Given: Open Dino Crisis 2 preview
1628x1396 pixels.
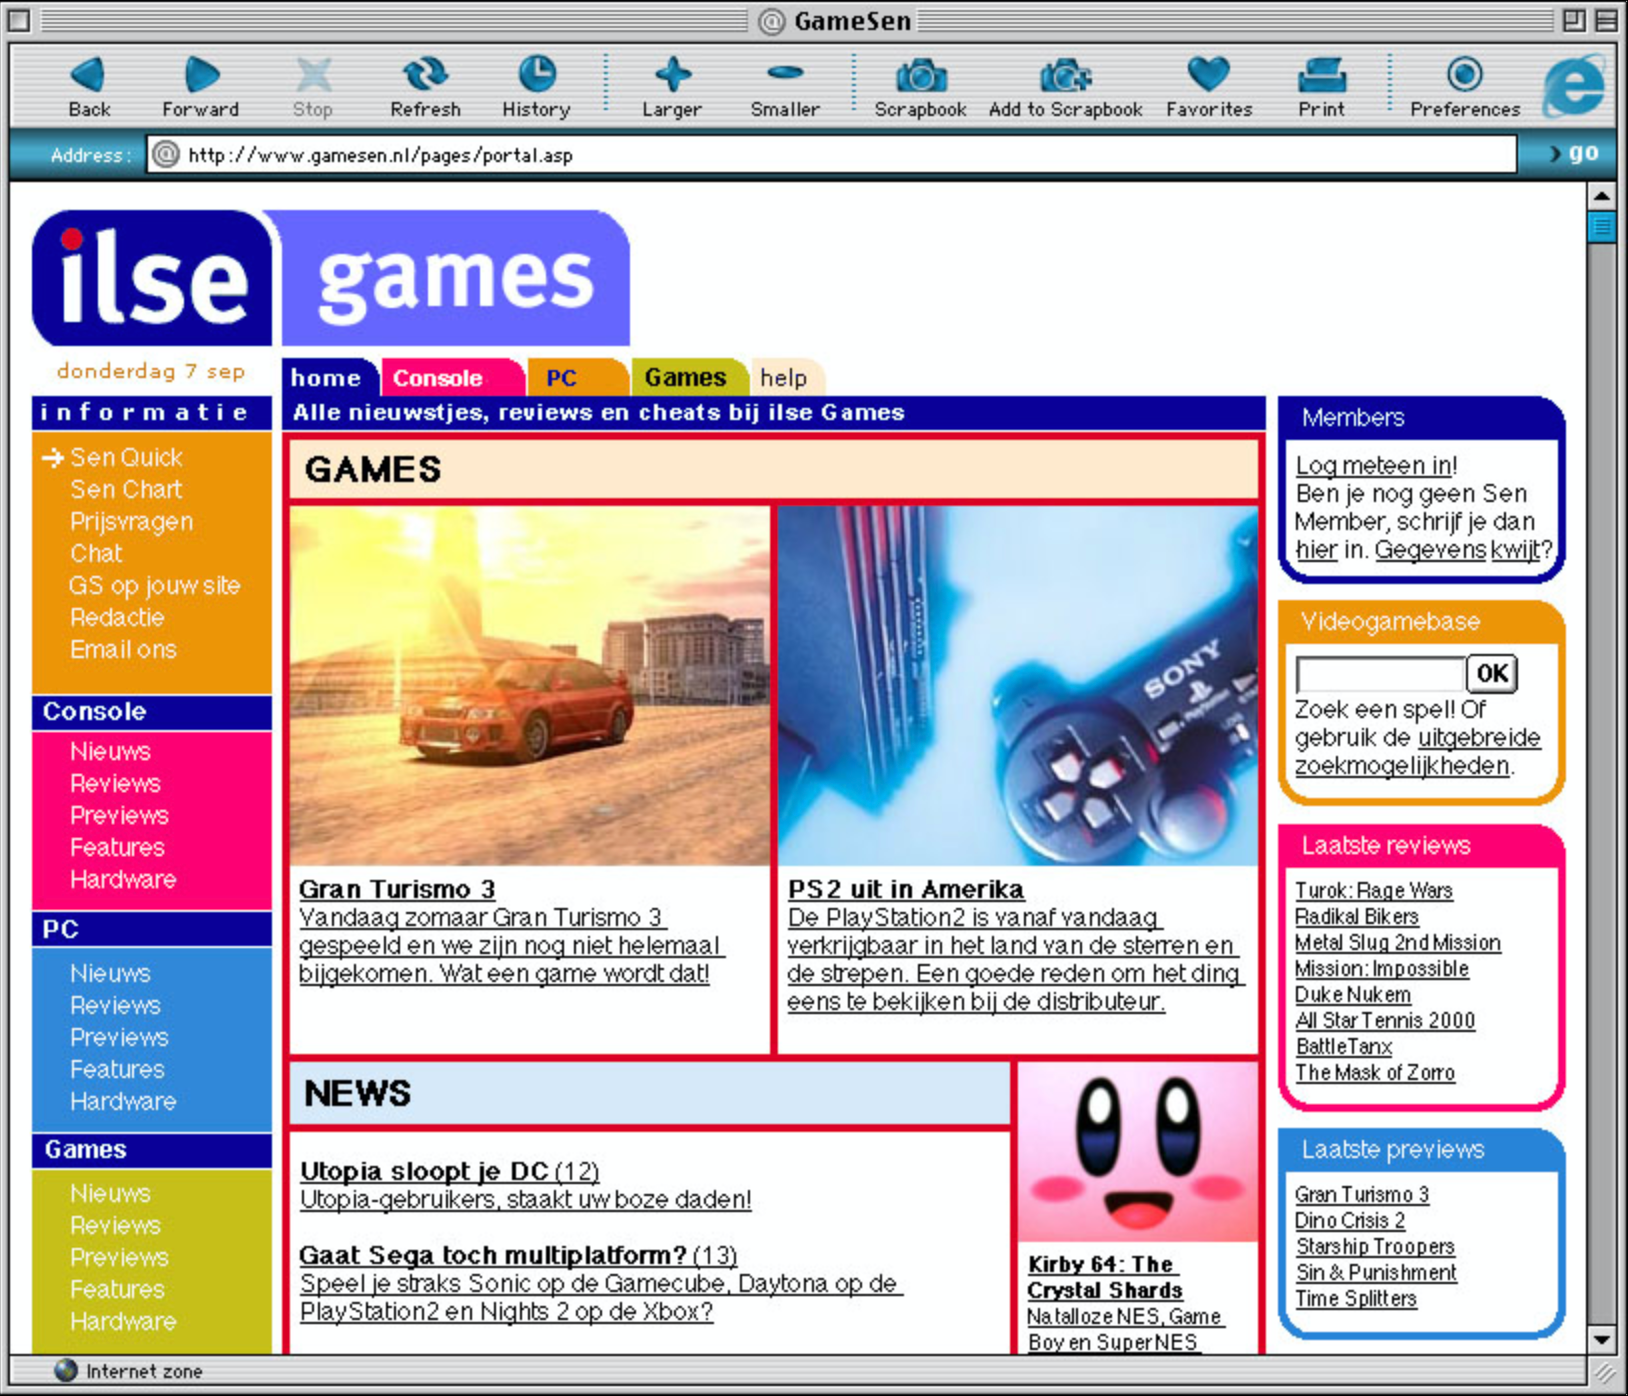Looking at the screenshot, I should (1349, 1220).
